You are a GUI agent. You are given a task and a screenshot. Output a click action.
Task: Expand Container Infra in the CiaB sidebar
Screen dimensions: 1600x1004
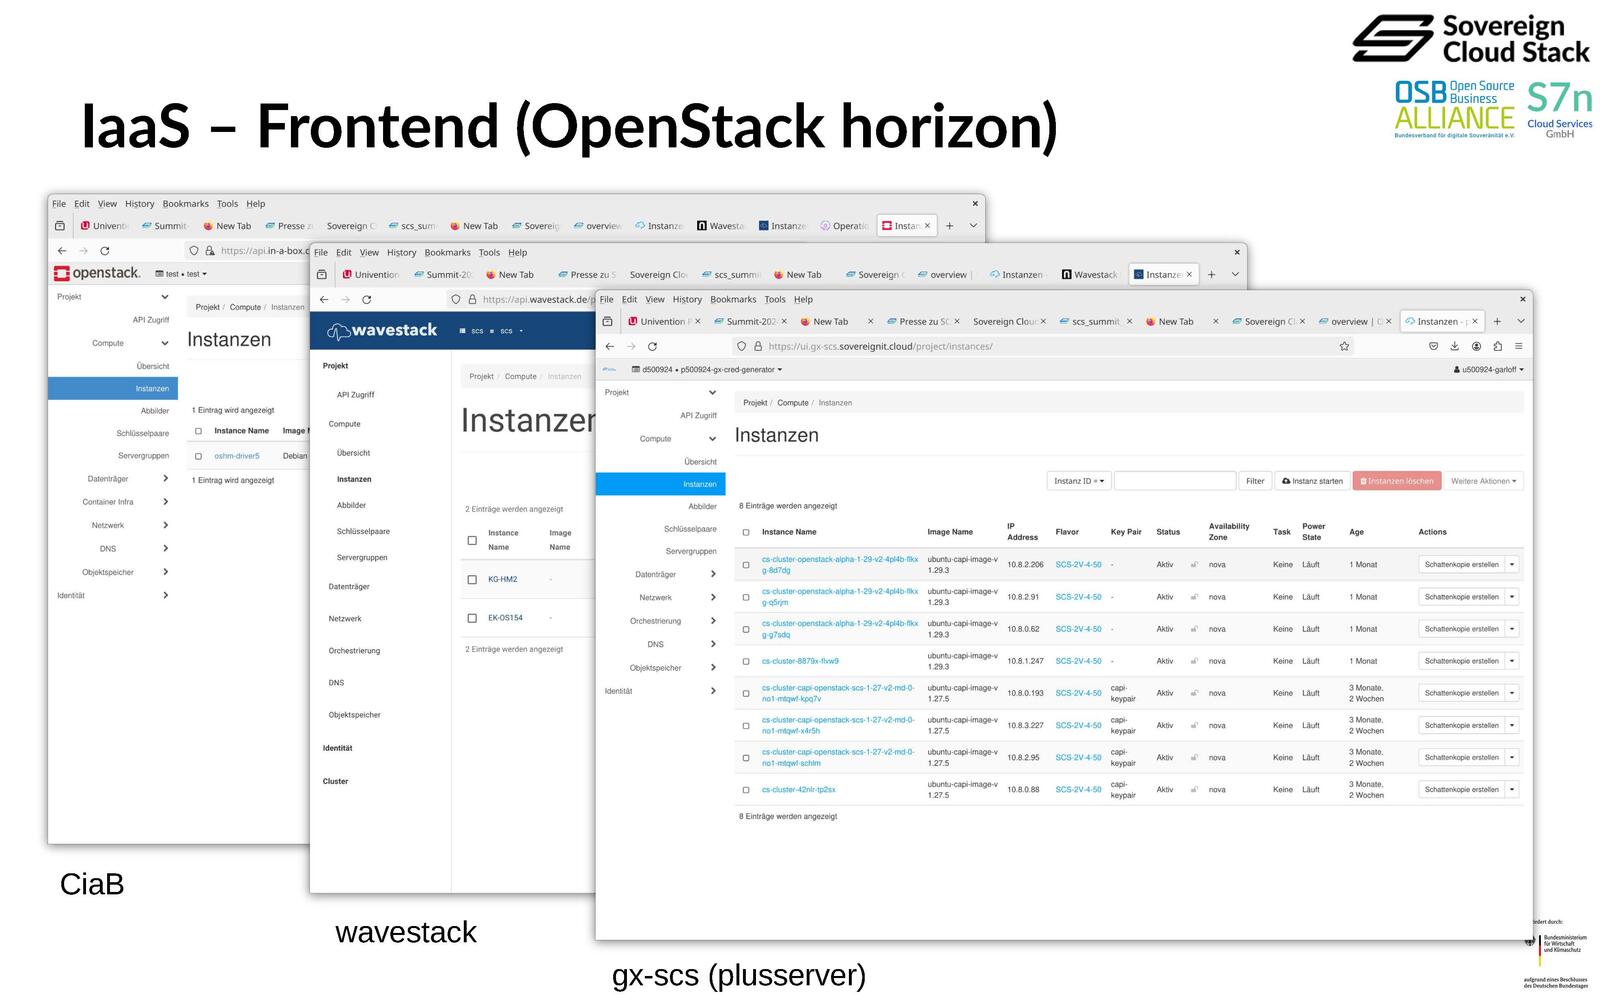[x=165, y=502]
